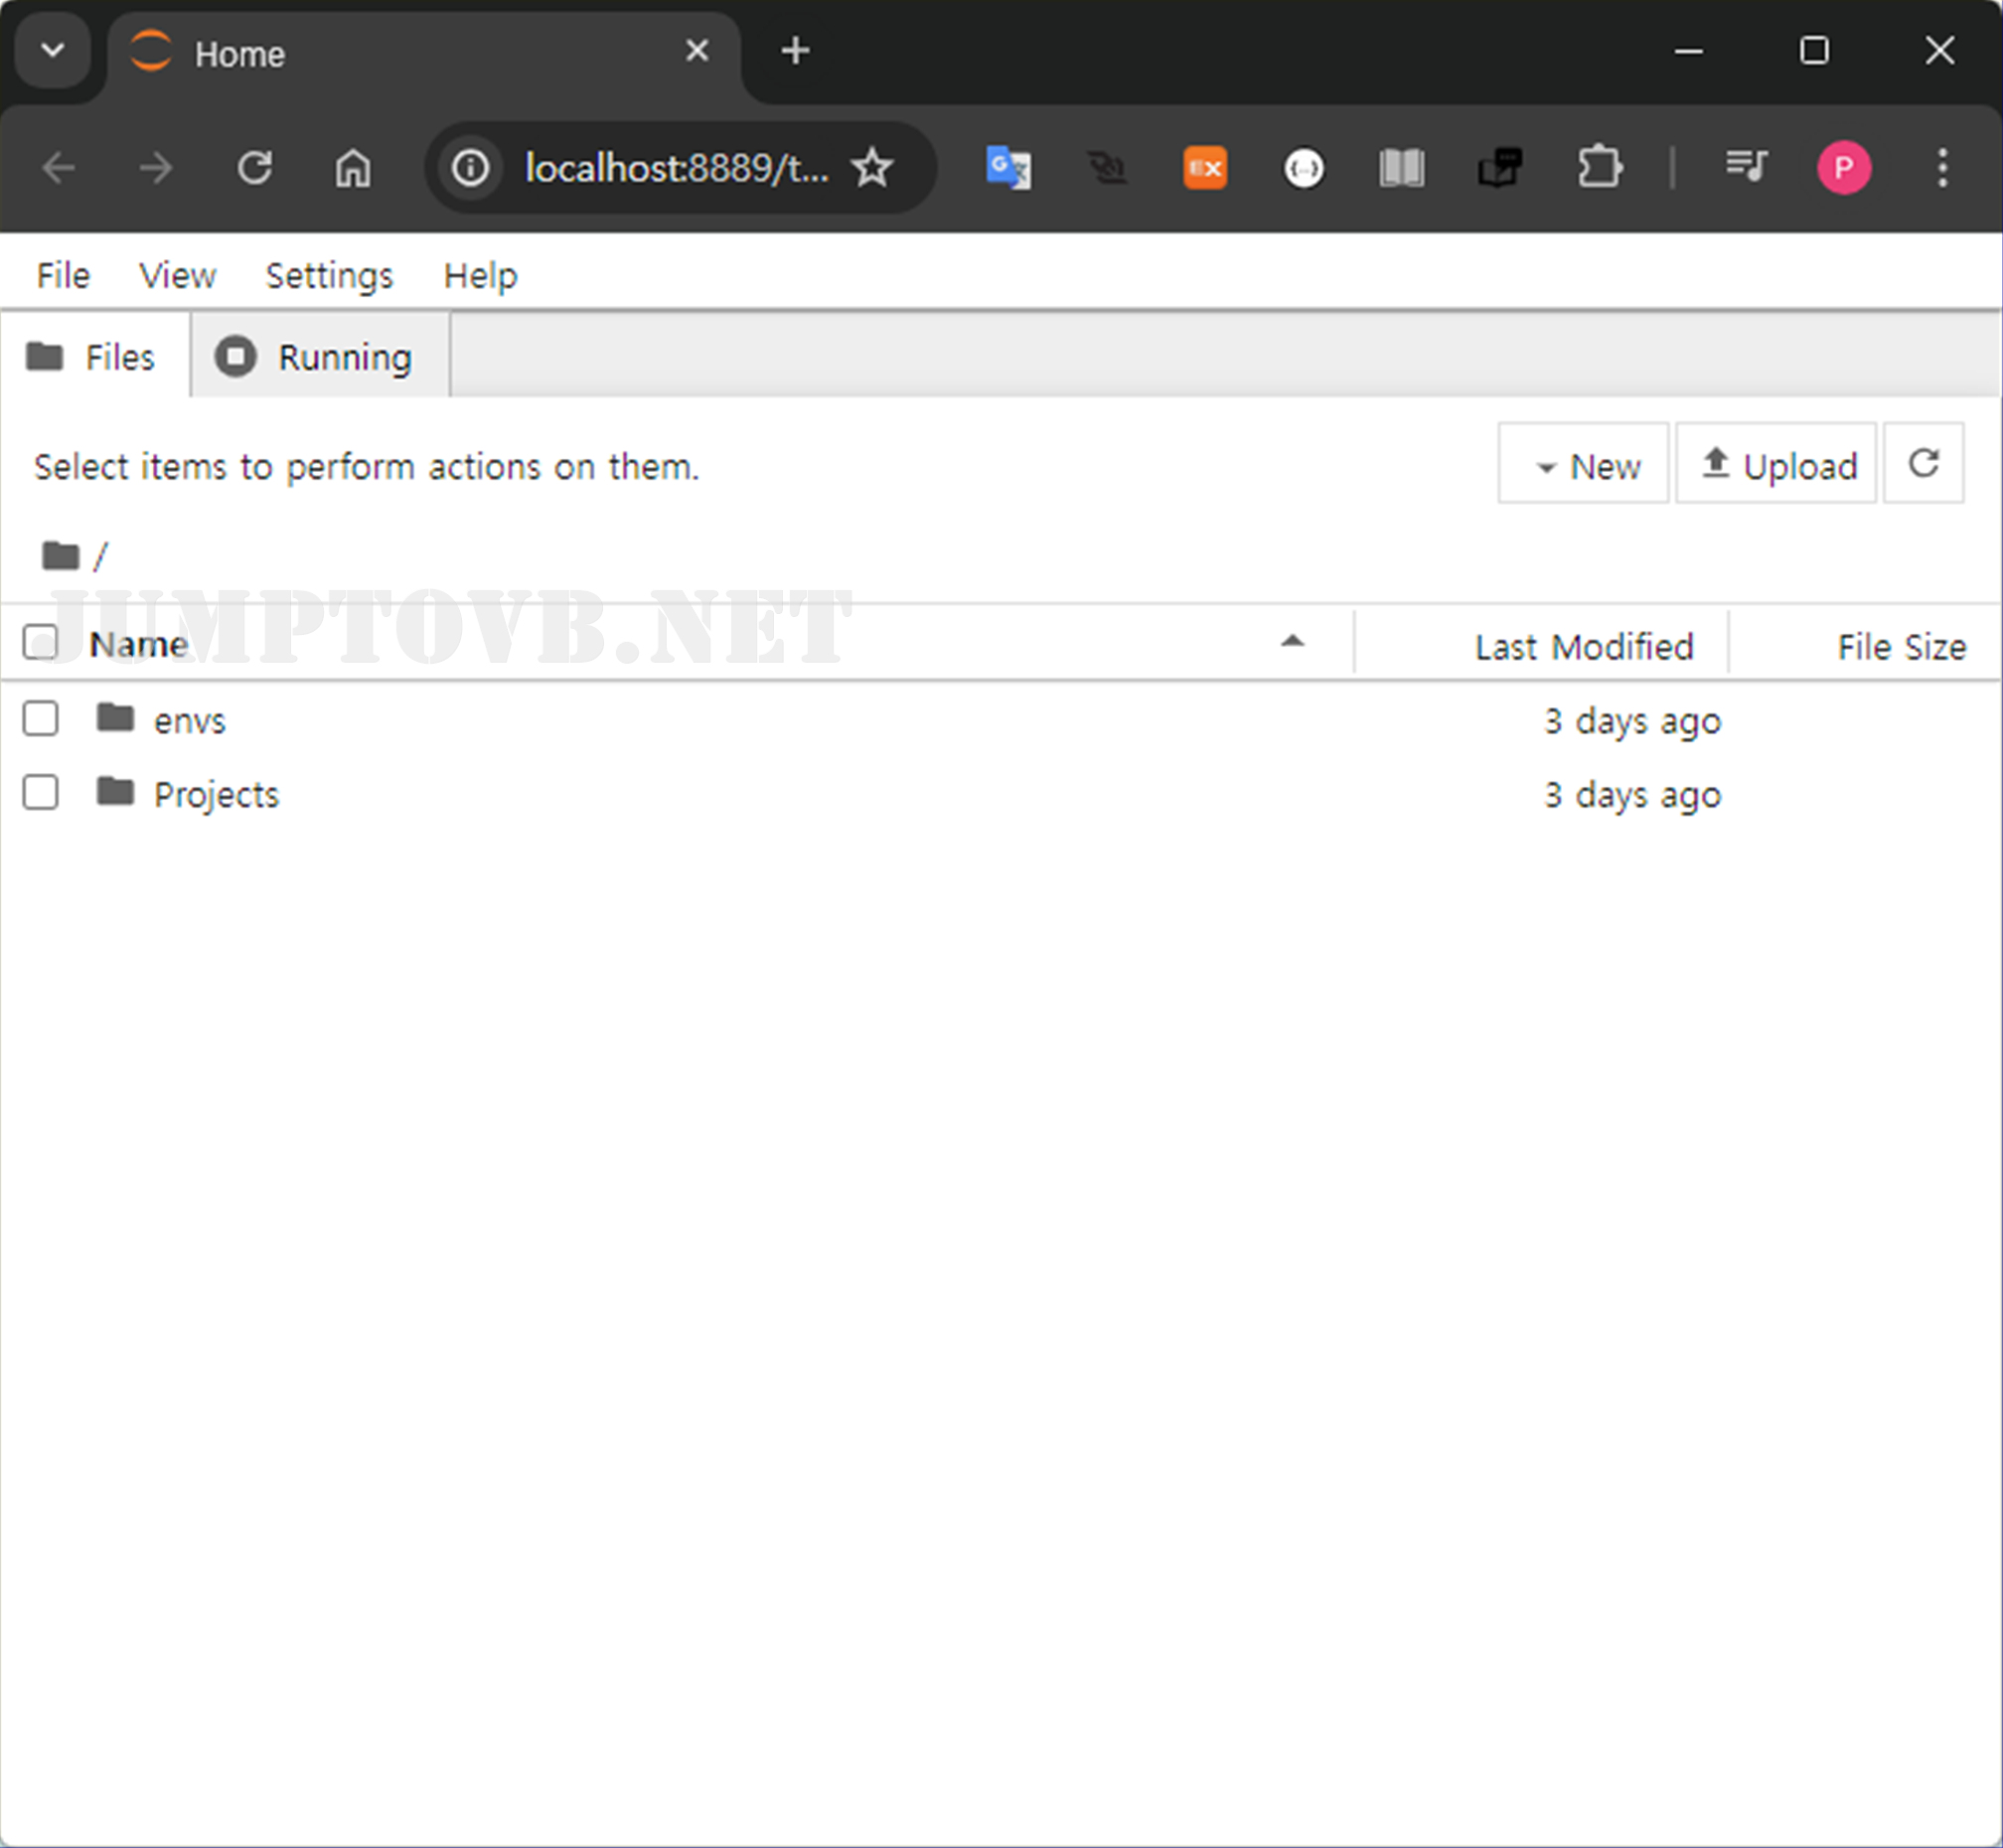Viewport: 2003px width, 1848px height.
Task: Toggle the select-all checkbox beside Name
Action: tap(41, 642)
